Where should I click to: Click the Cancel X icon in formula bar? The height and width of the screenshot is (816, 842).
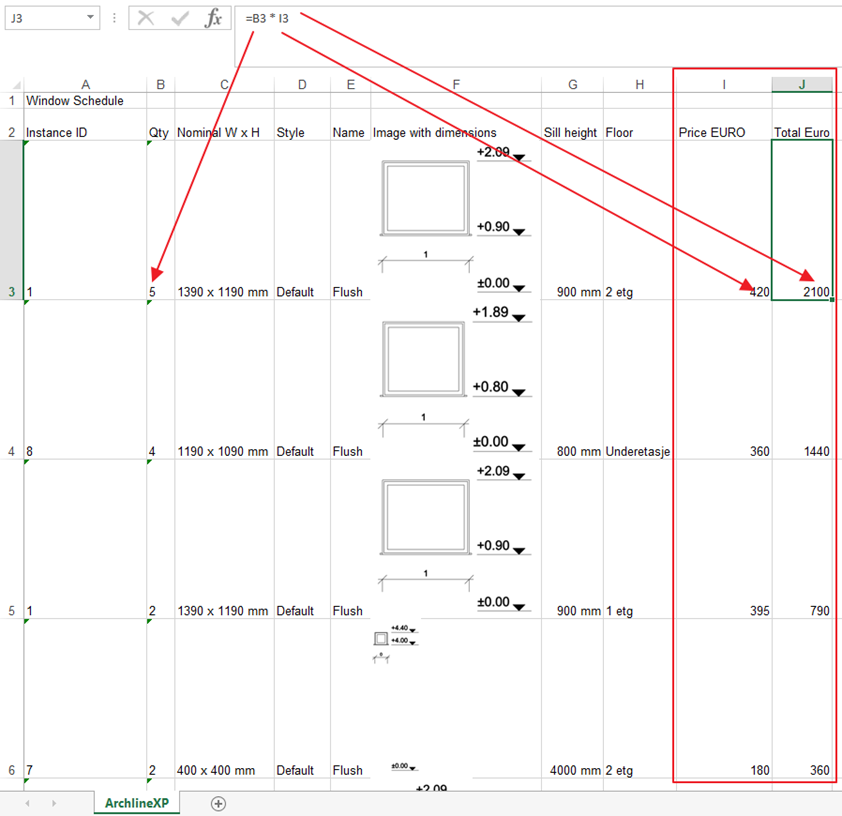point(146,19)
